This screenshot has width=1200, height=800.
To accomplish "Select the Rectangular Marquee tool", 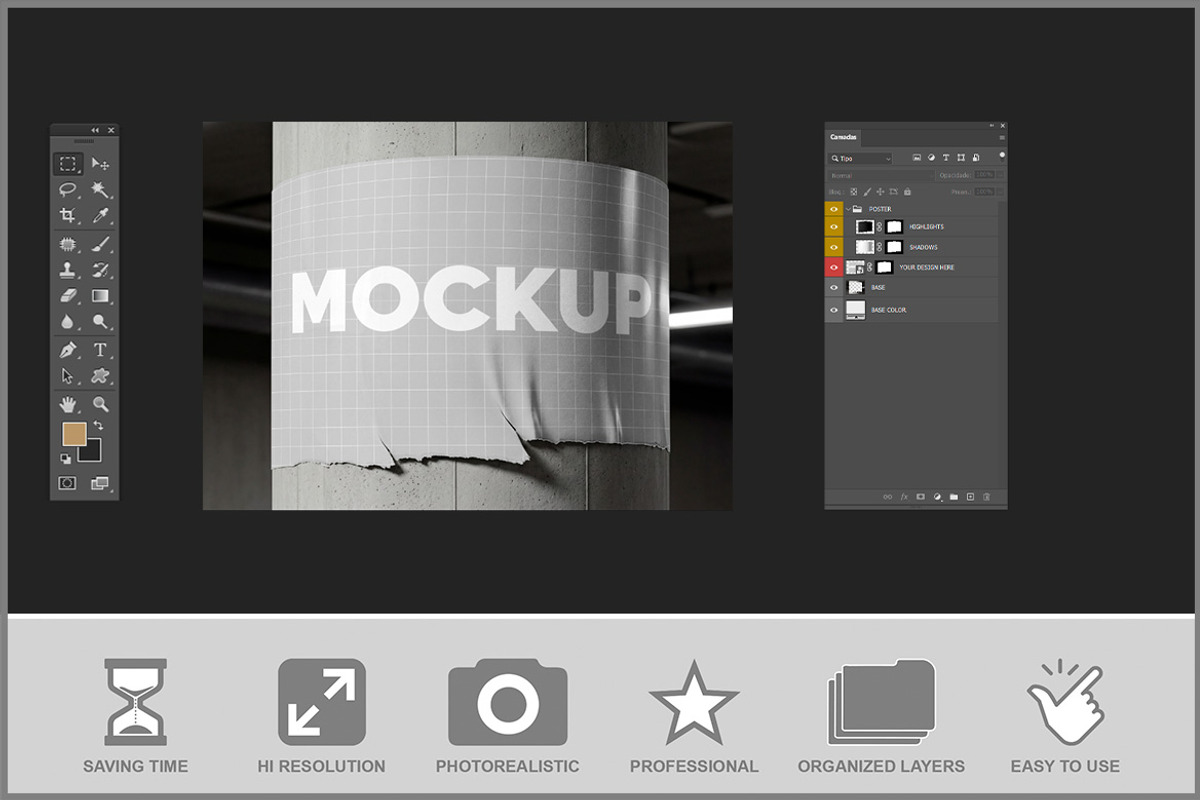I will click(x=68, y=164).
